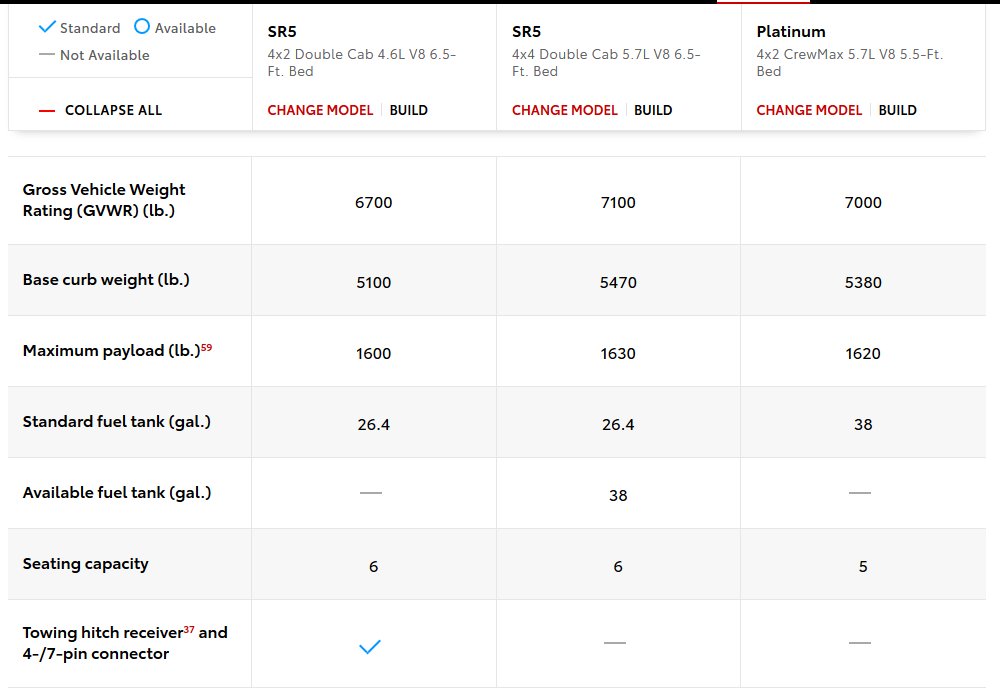The width and height of the screenshot is (1000, 695).
Task: Click the 'Available' legend label
Action: [185, 28]
